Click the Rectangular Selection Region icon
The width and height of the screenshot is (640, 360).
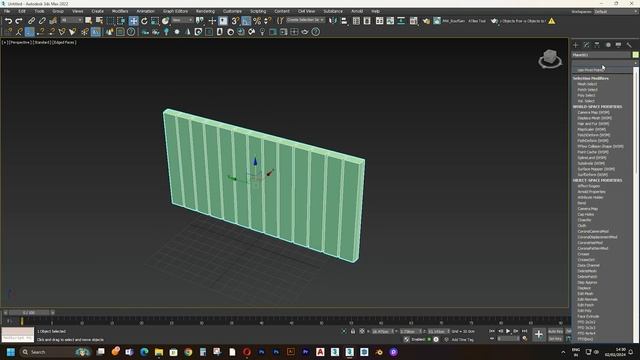tap(110, 21)
